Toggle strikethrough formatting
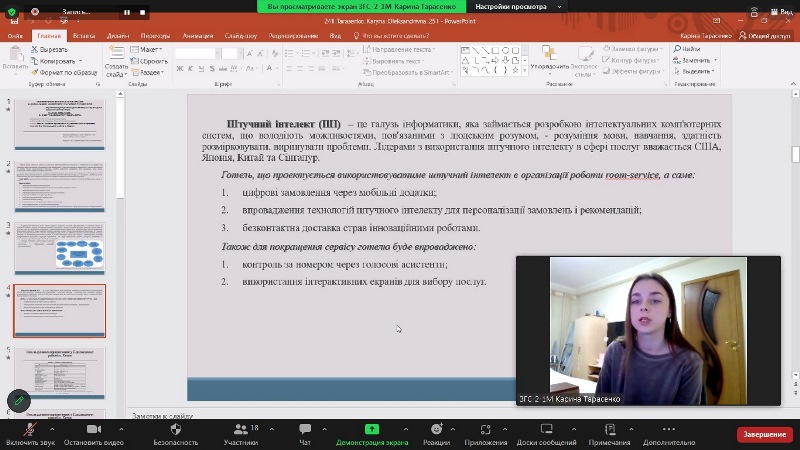This screenshot has width=800, height=450. click(223, 68)
